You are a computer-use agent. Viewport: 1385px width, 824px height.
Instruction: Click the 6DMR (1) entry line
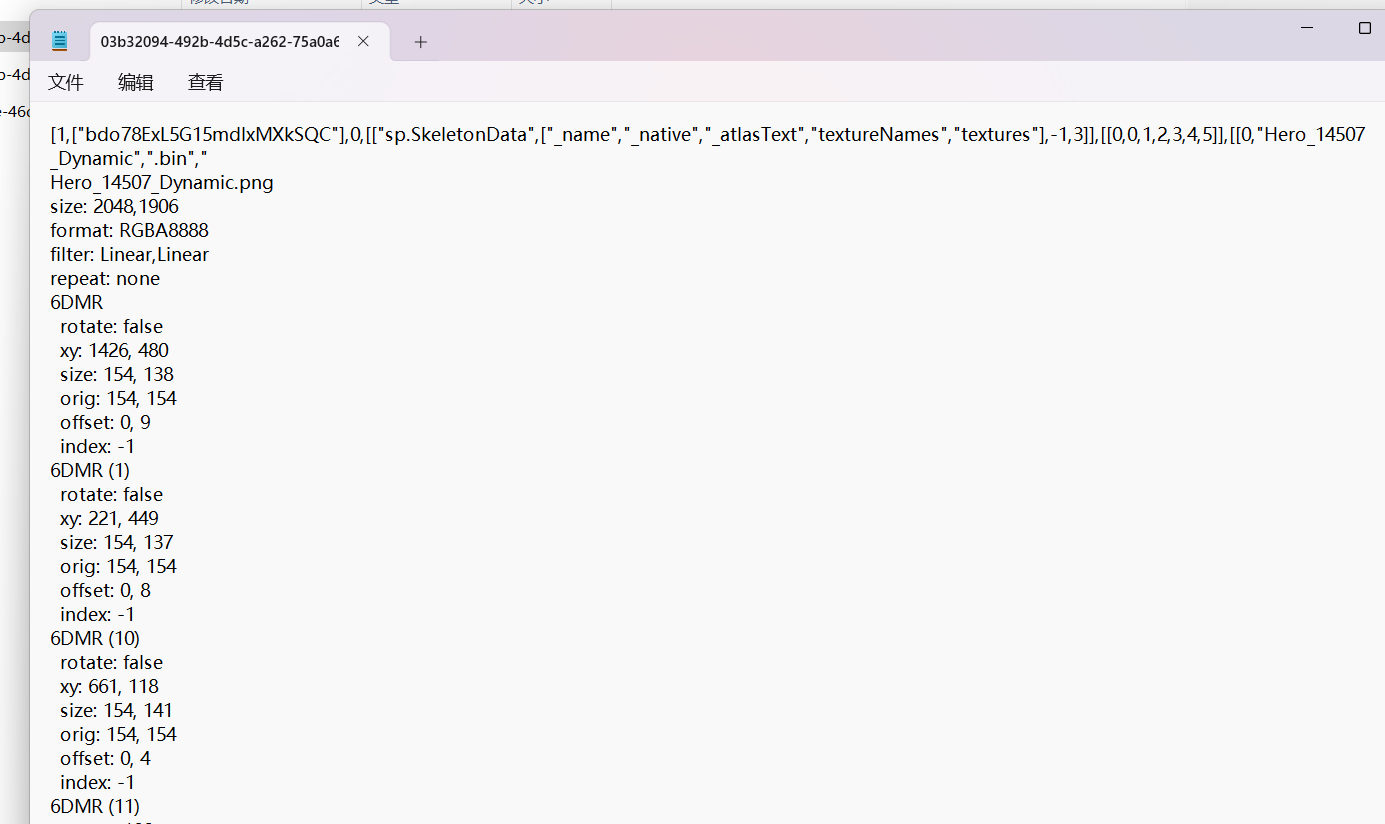(x=90, y=470)
